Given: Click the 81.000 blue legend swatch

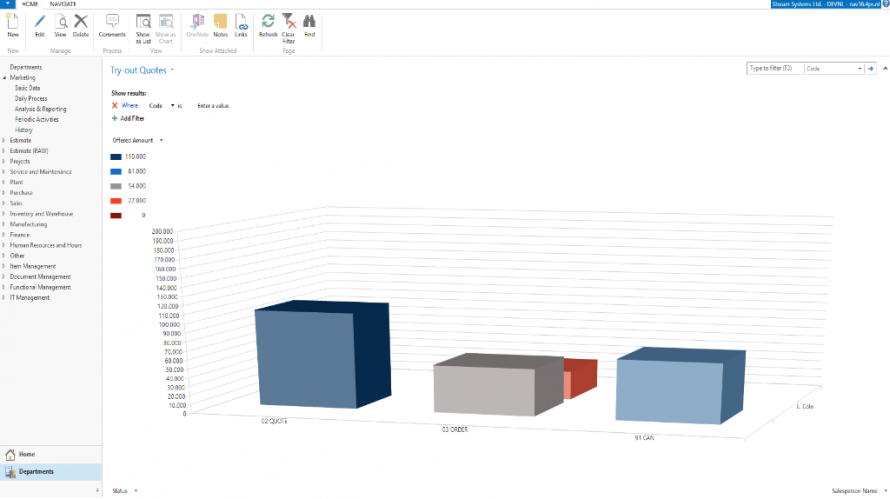Looking at the screenshot, I should (x=116, y=171).
